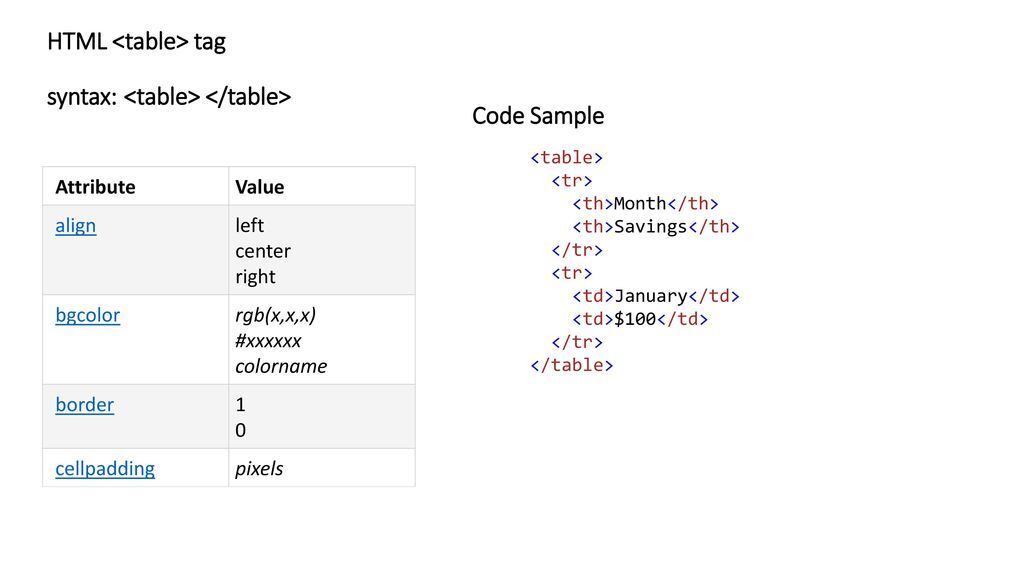1024x576 pixels.
Task: Click the Code Sample heading
Action: (x=538, y=116)
